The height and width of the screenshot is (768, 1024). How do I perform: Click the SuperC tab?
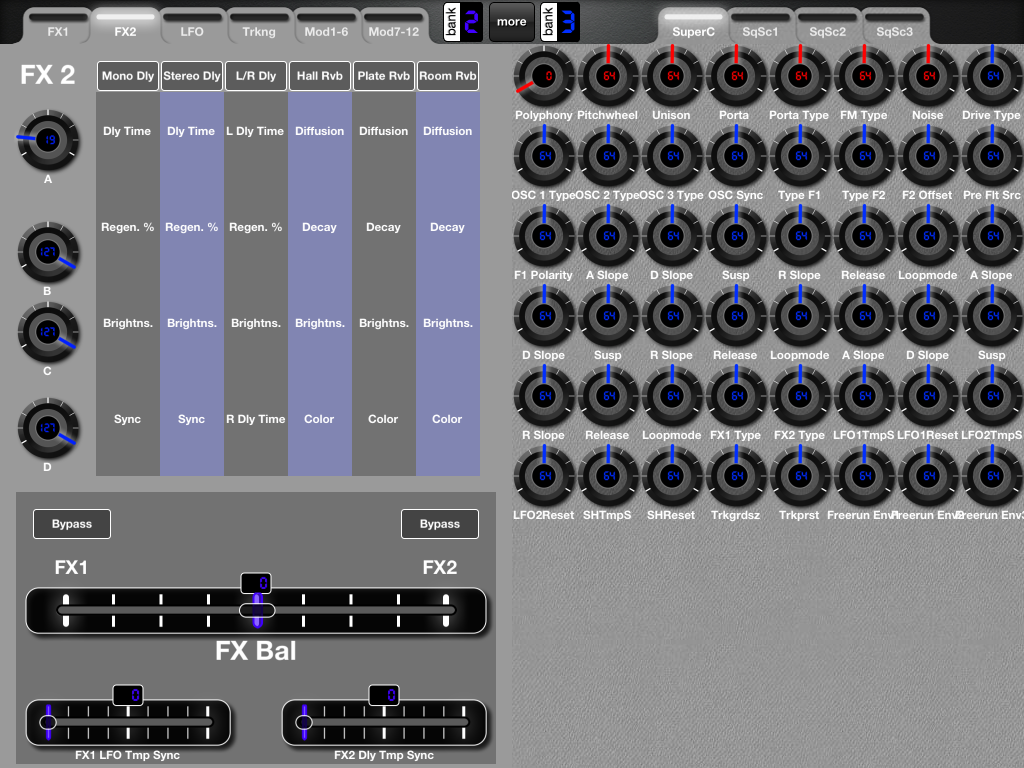click(x=694, y=26)
